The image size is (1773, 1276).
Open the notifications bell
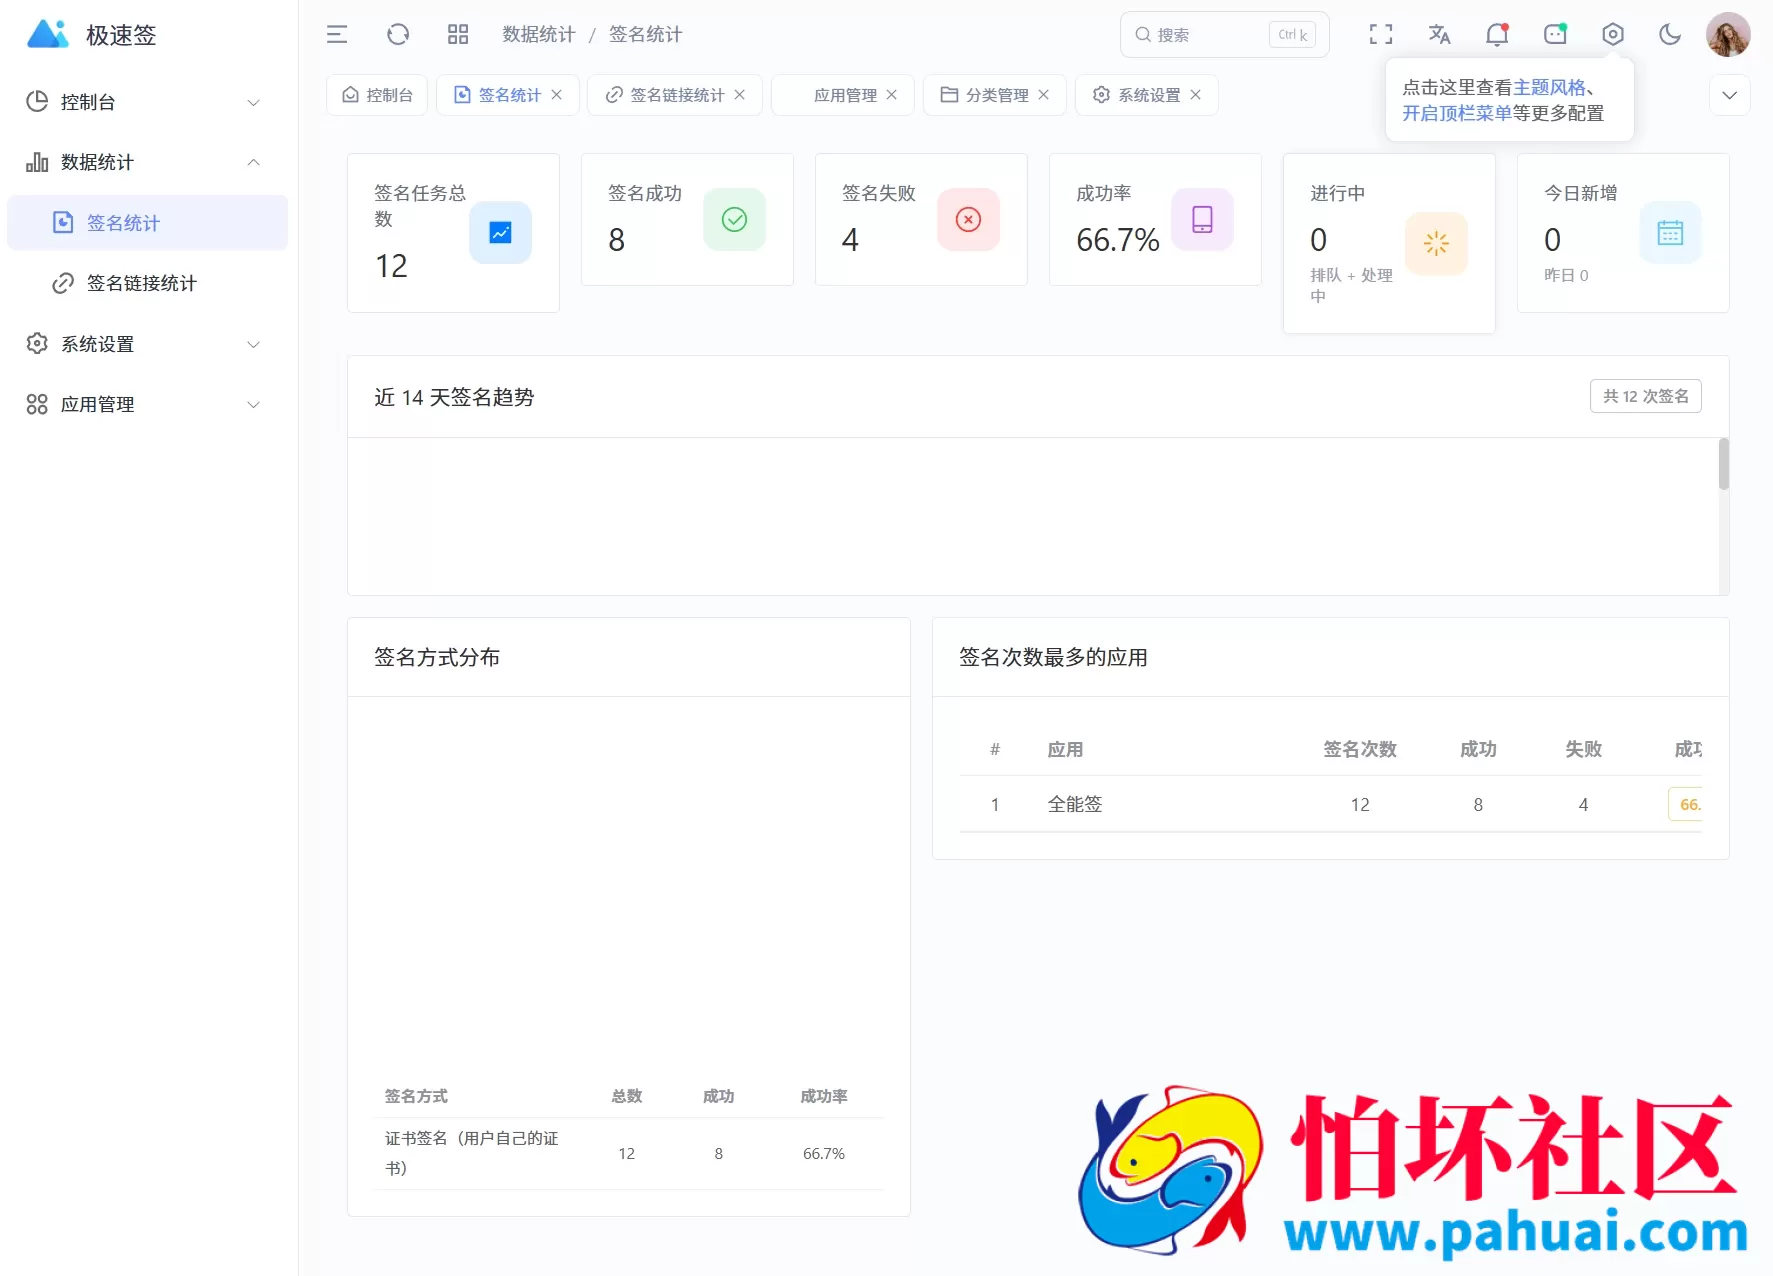[x=1497, y=35]
